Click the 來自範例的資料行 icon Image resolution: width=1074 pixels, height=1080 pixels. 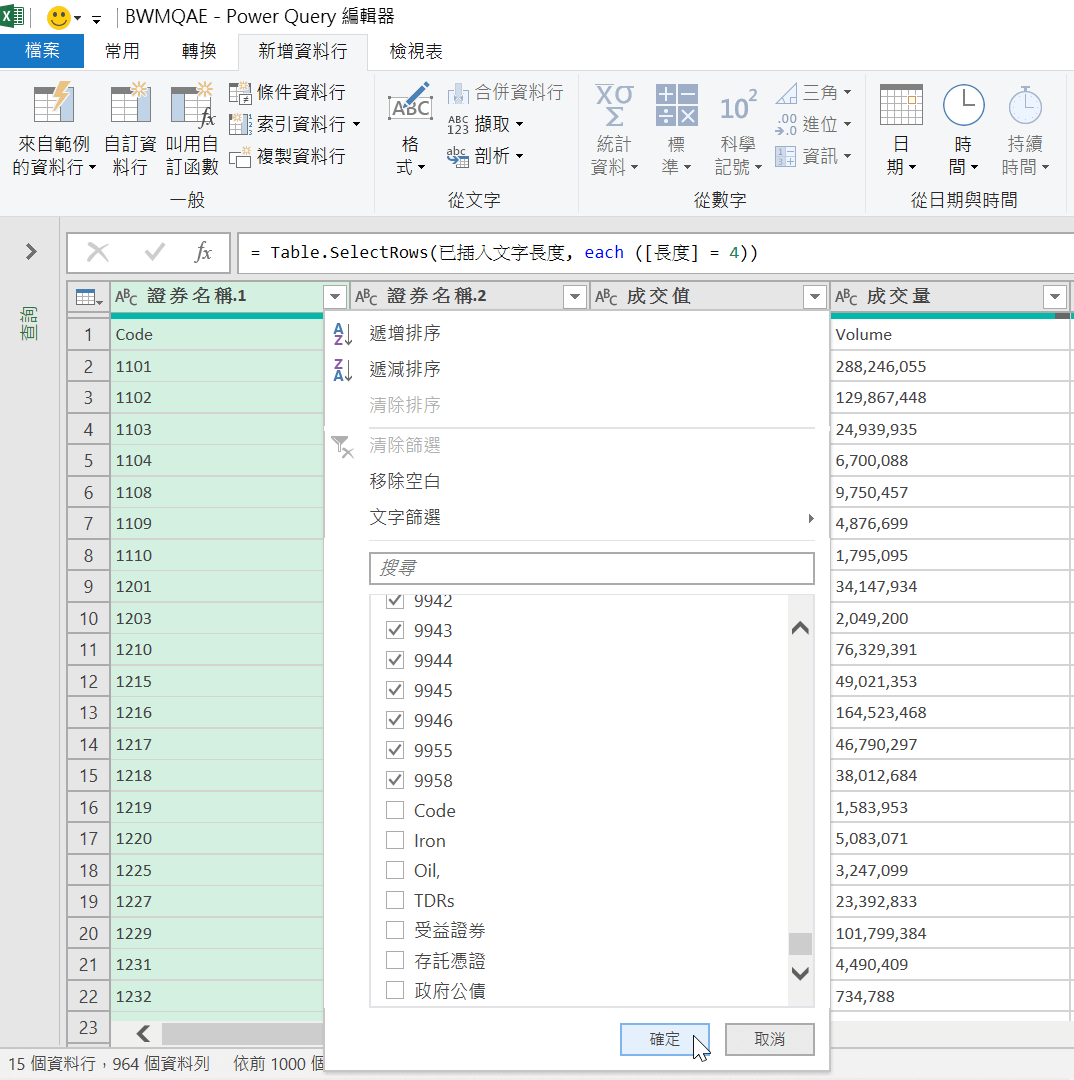pyautogui.click(x=54, y=103)
